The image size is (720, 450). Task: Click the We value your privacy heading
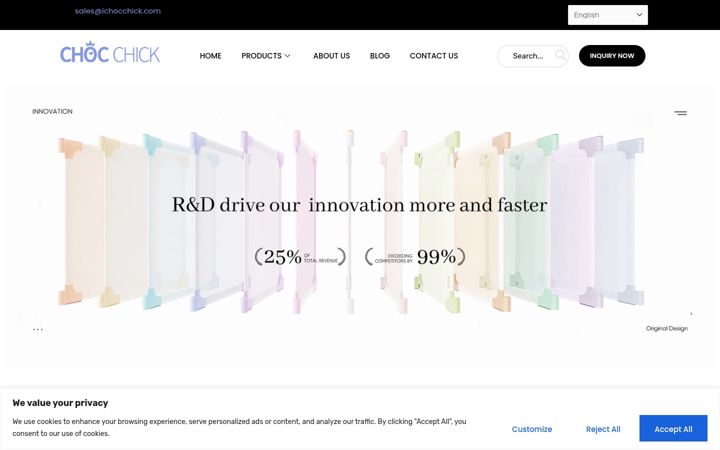(x=60, y=403)
